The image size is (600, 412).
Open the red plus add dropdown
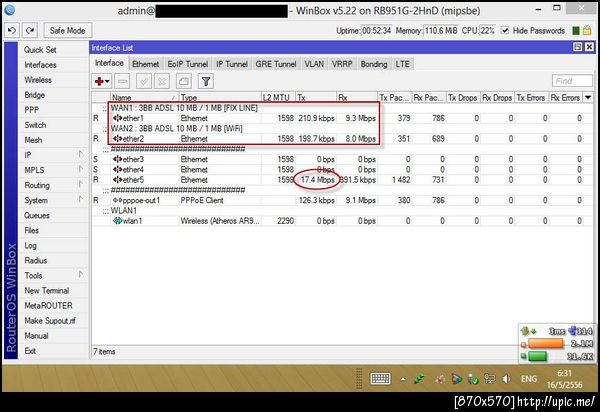(x=102, y=81)
